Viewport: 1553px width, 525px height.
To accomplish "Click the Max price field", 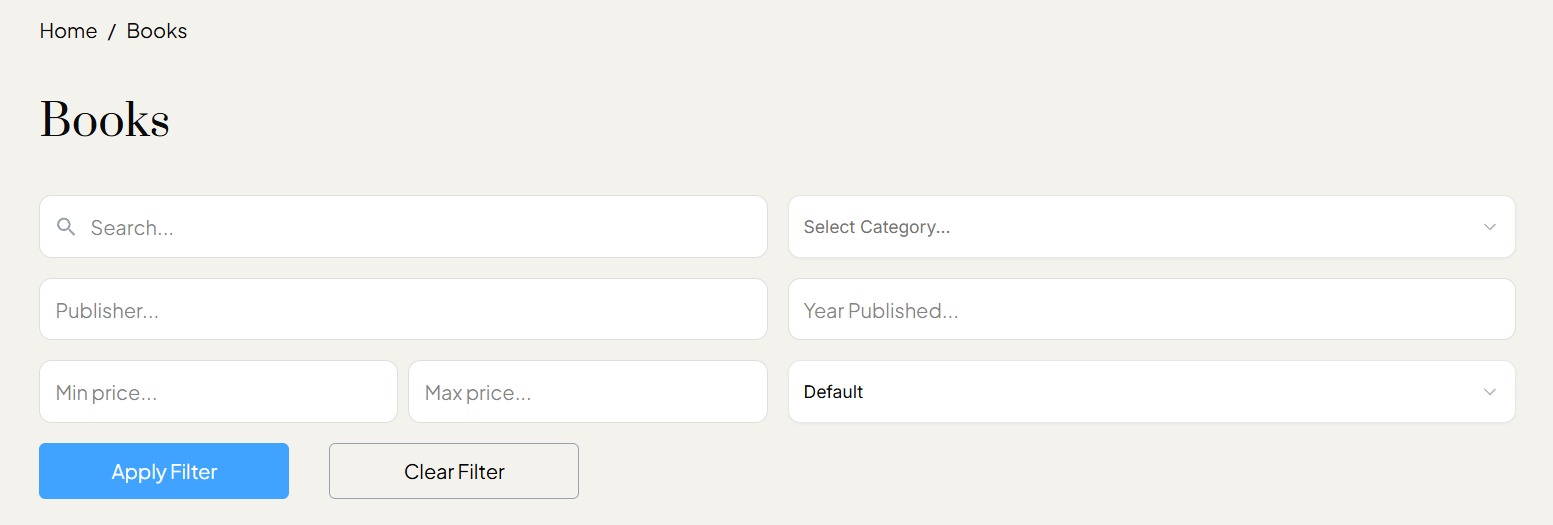I will click(x=588, y=392).
